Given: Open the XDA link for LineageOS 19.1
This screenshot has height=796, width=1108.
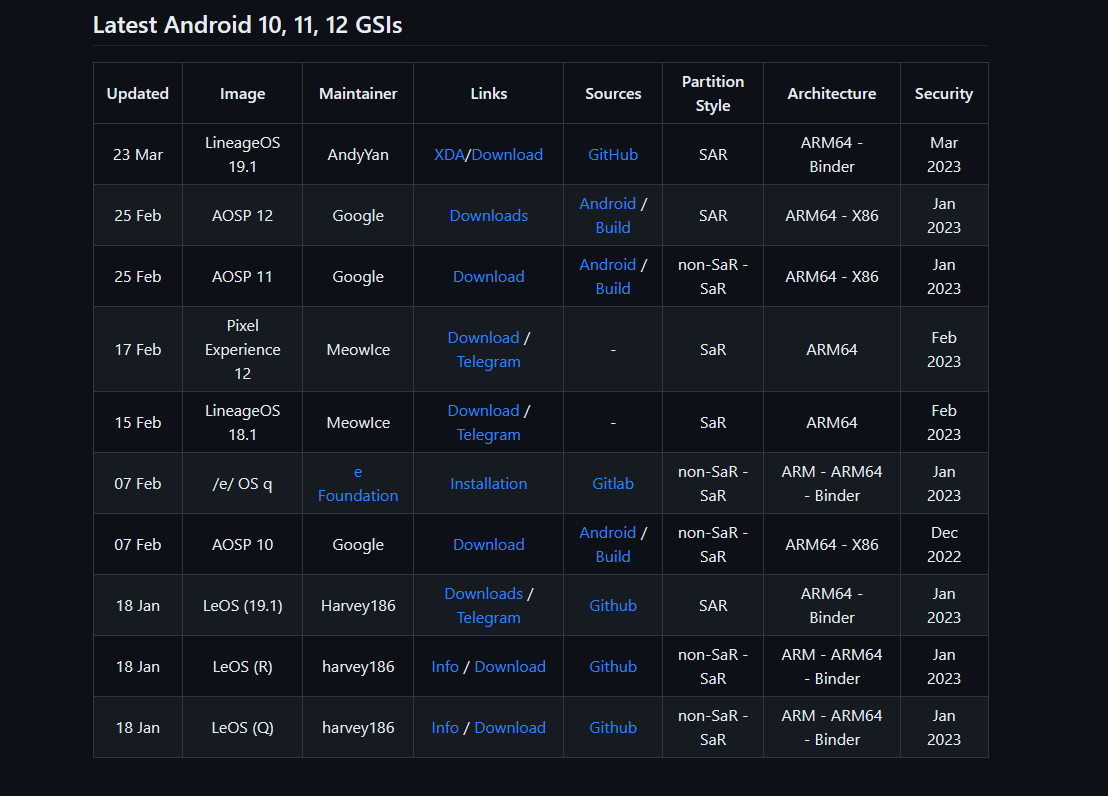Looking at the screenshot, I should (449, 155).
